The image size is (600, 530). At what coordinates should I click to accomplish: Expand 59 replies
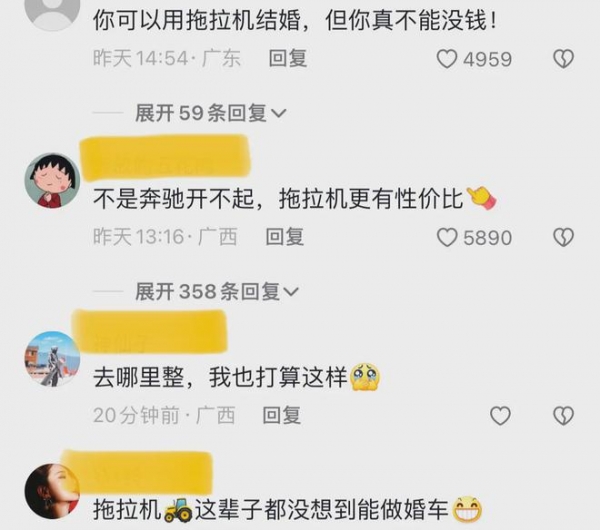210,113
